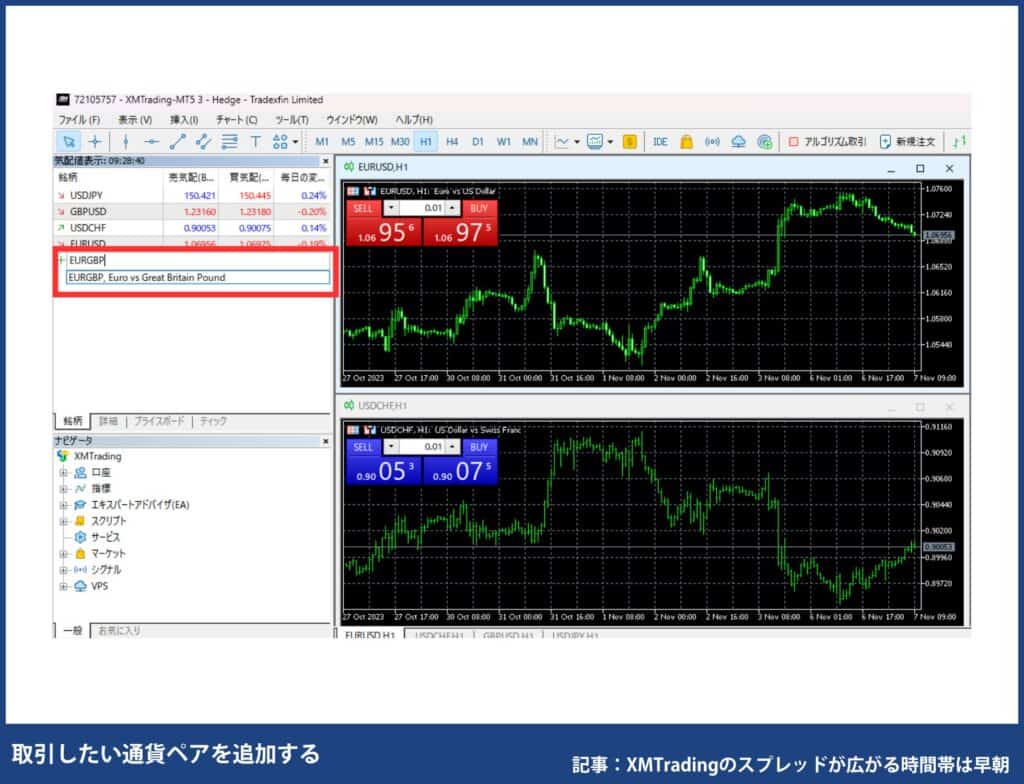Open the 表示(V) menu
Image resolution: width=1024 pixels, height=784 pixels.
click(135, 120)
